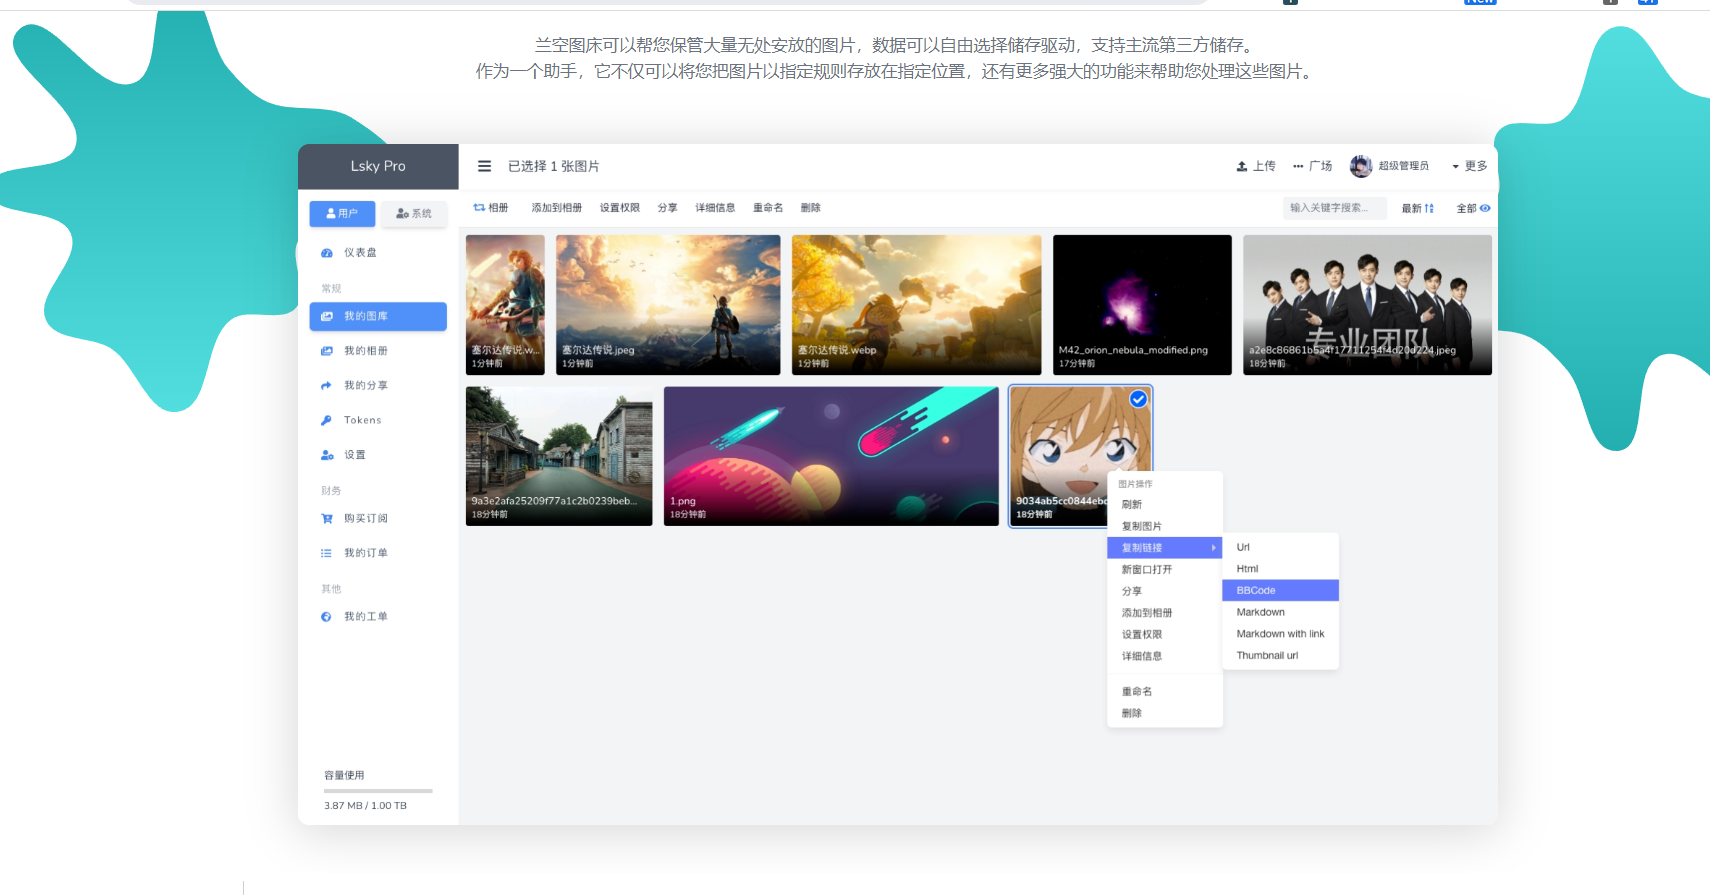Expand the More dropdown in header
The height and width of the screenshot is (895, 1710).
[x=1469, y=166]
